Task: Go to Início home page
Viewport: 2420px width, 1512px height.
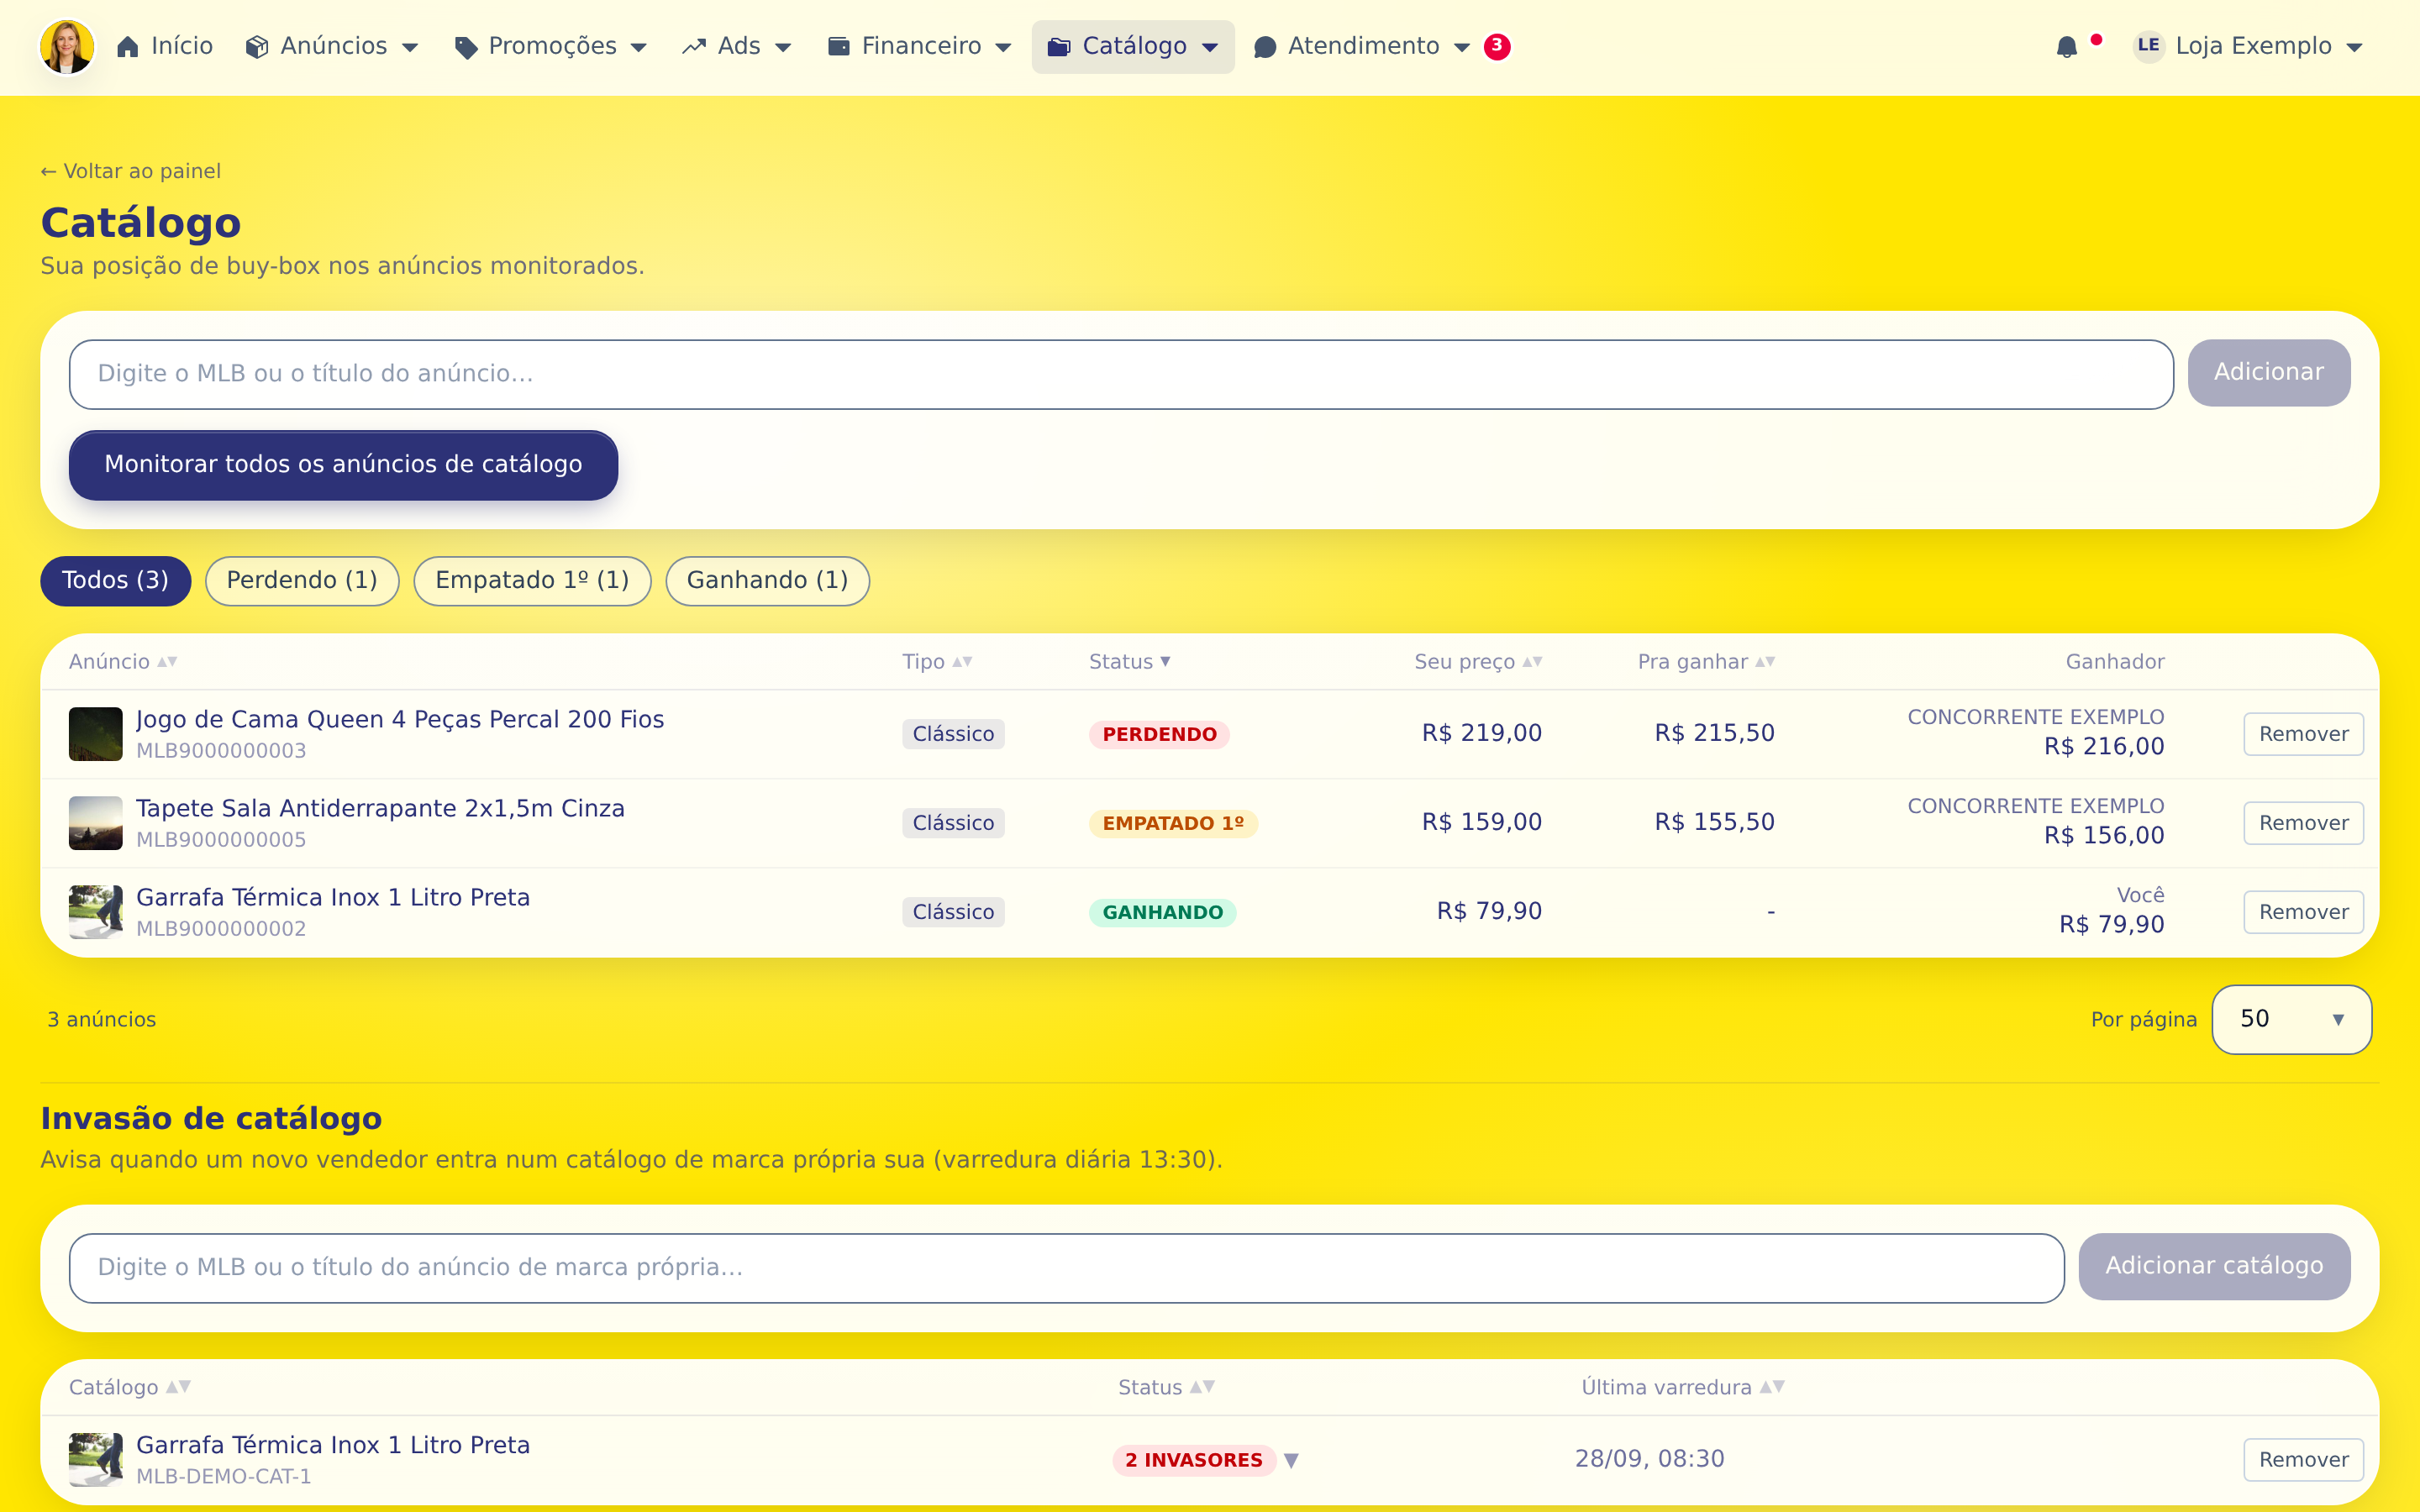Action: pyautogui.click(x=165, y=46)
